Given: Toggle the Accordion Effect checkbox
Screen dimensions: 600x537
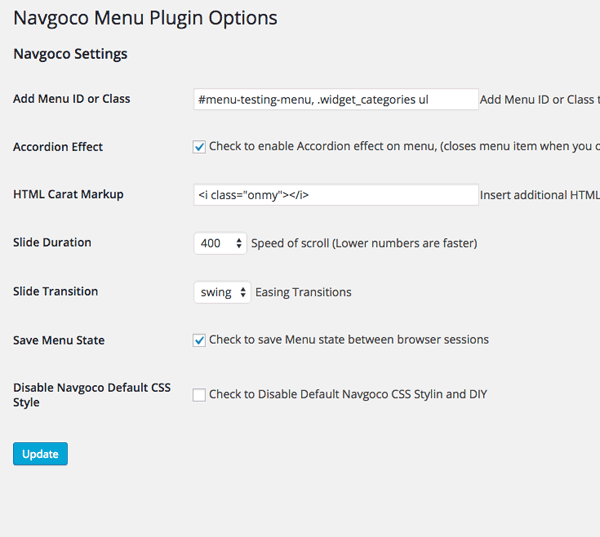Looking at the screenshot, I should tap(200, 147).
